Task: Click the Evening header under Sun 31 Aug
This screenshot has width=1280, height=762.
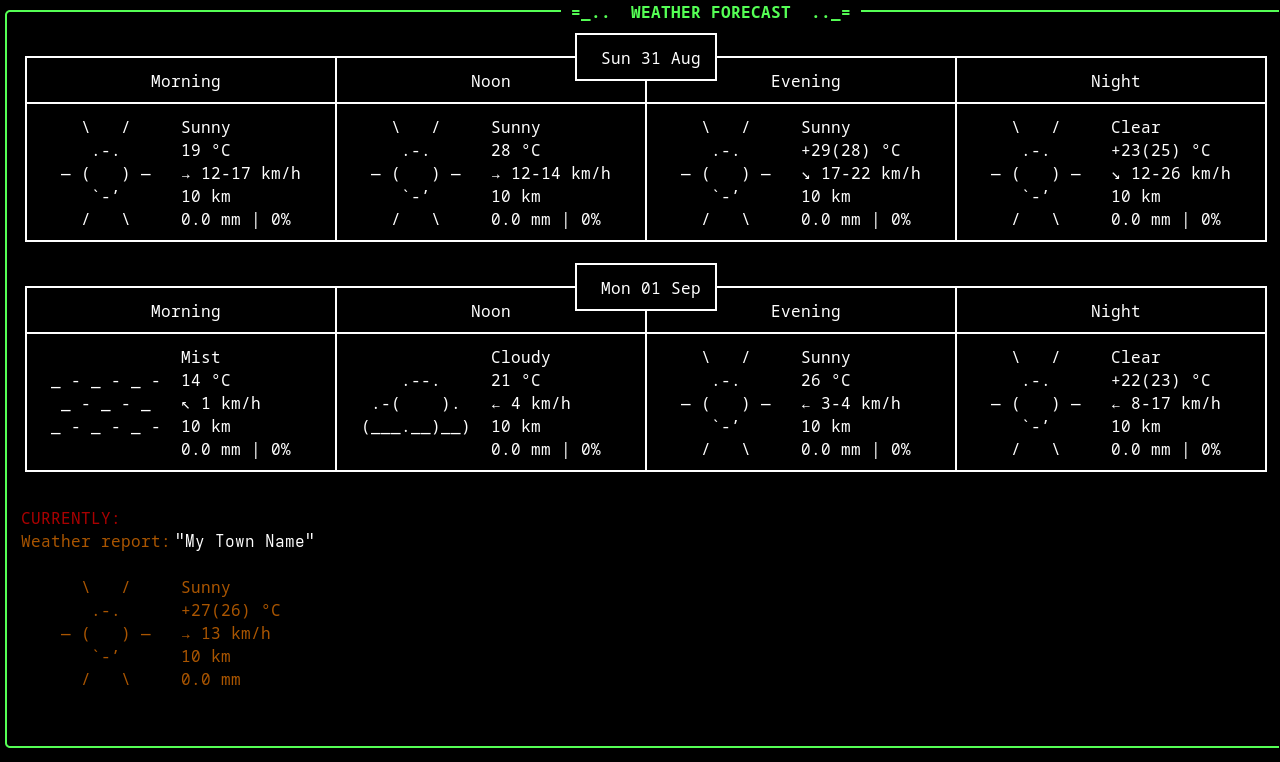Action: [806, 81]
